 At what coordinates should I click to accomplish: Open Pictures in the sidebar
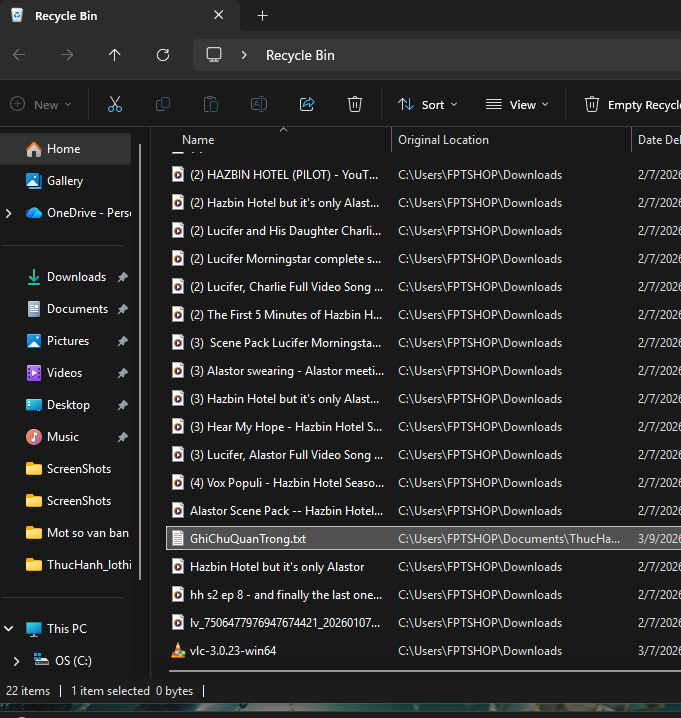65,341
